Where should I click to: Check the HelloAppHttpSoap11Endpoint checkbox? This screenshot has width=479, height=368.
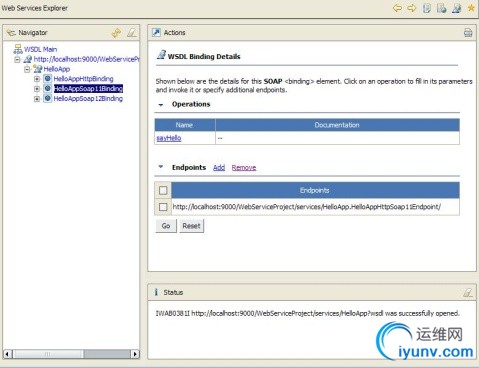point(163,207)
